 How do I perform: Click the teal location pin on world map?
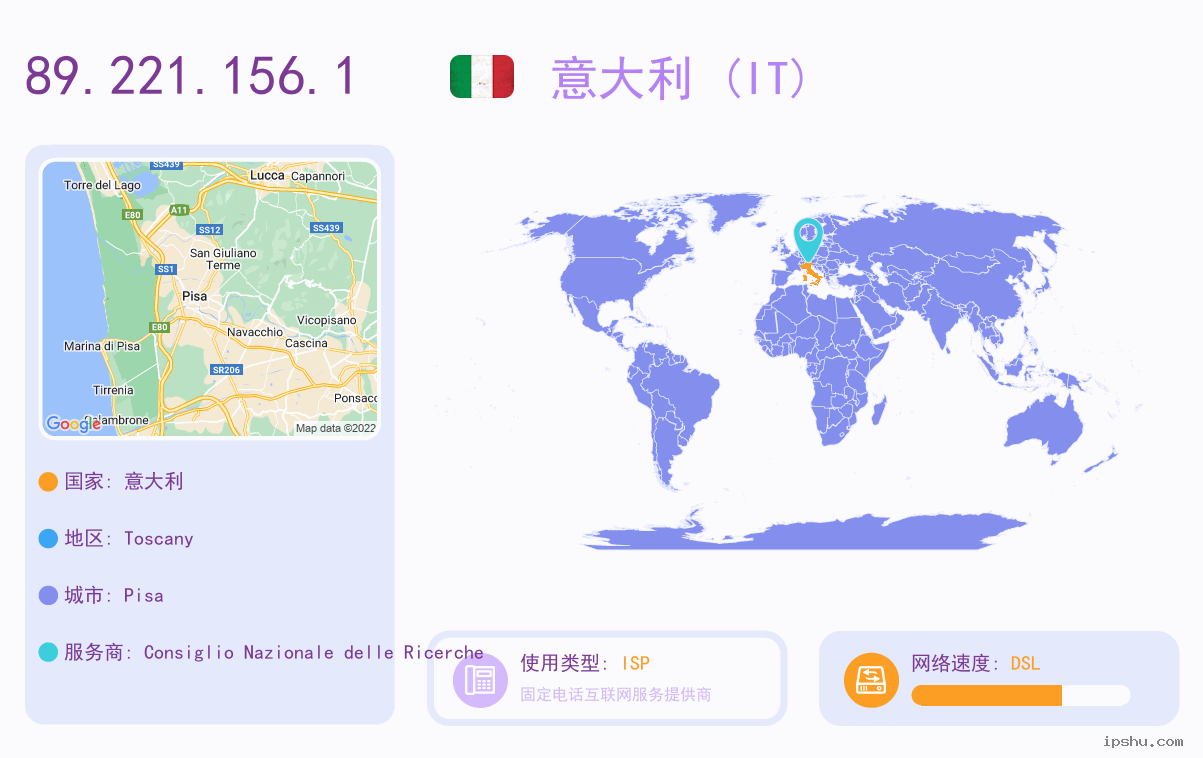pyautogui.click(x=808, y=240)
